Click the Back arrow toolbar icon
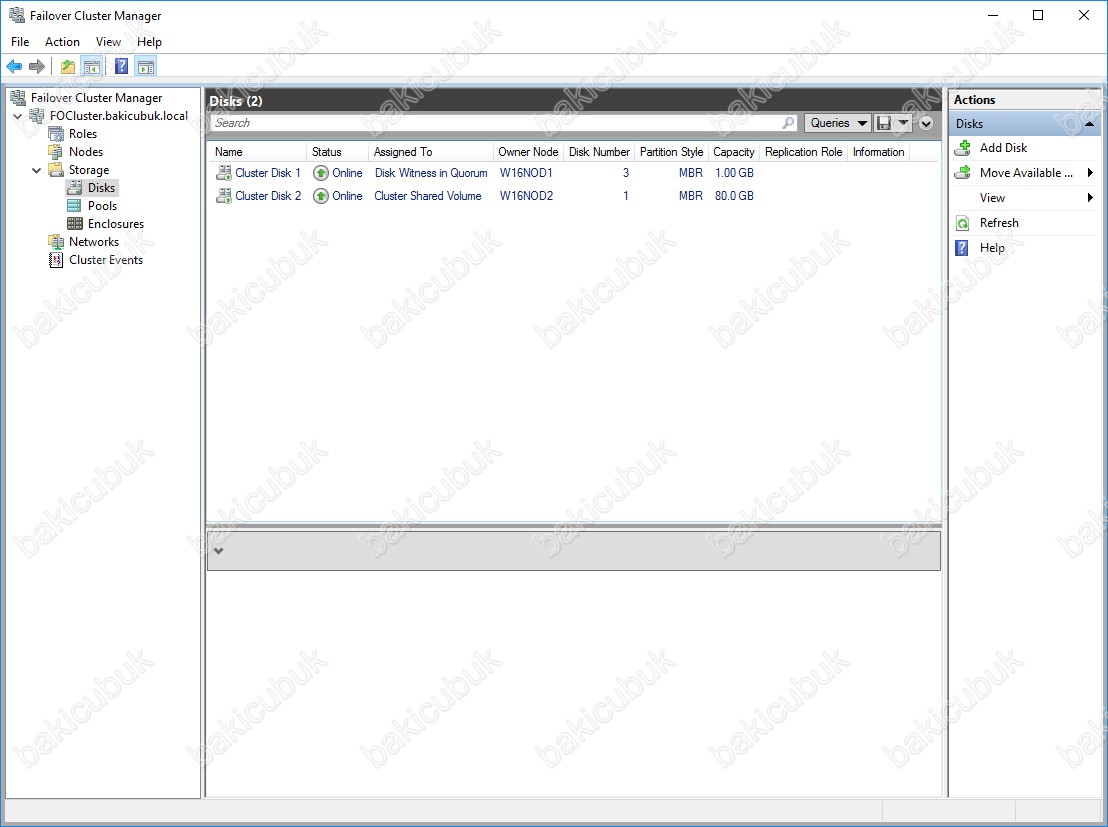 (x=14, y=66)
